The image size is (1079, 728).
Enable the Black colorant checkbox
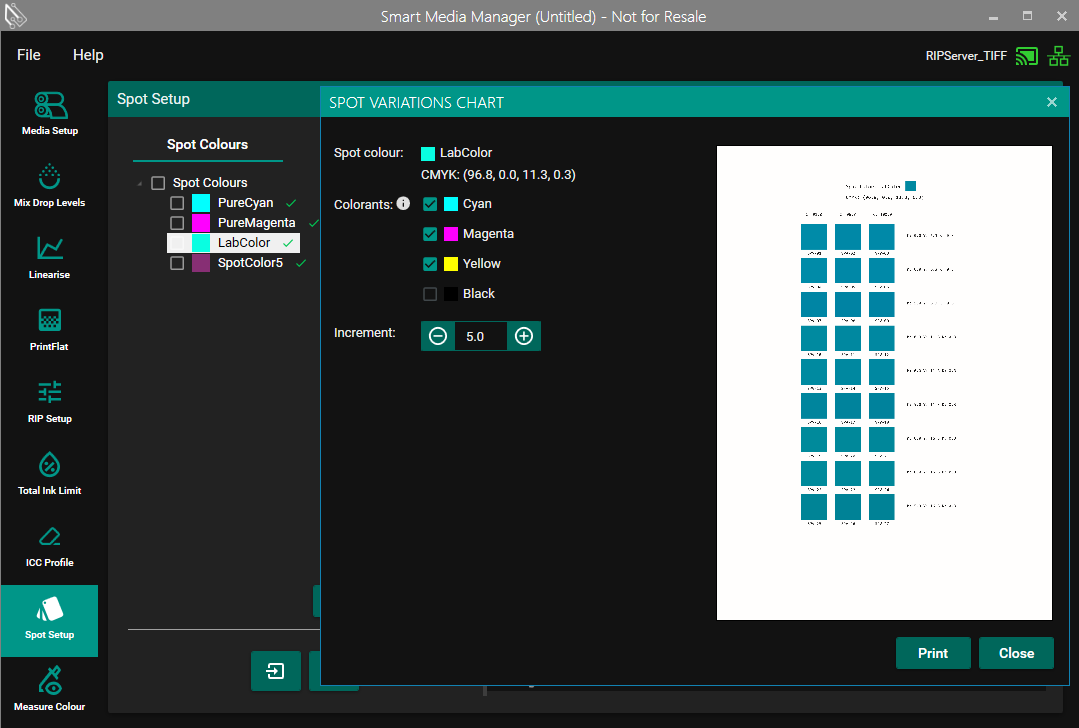pos(430,294)
